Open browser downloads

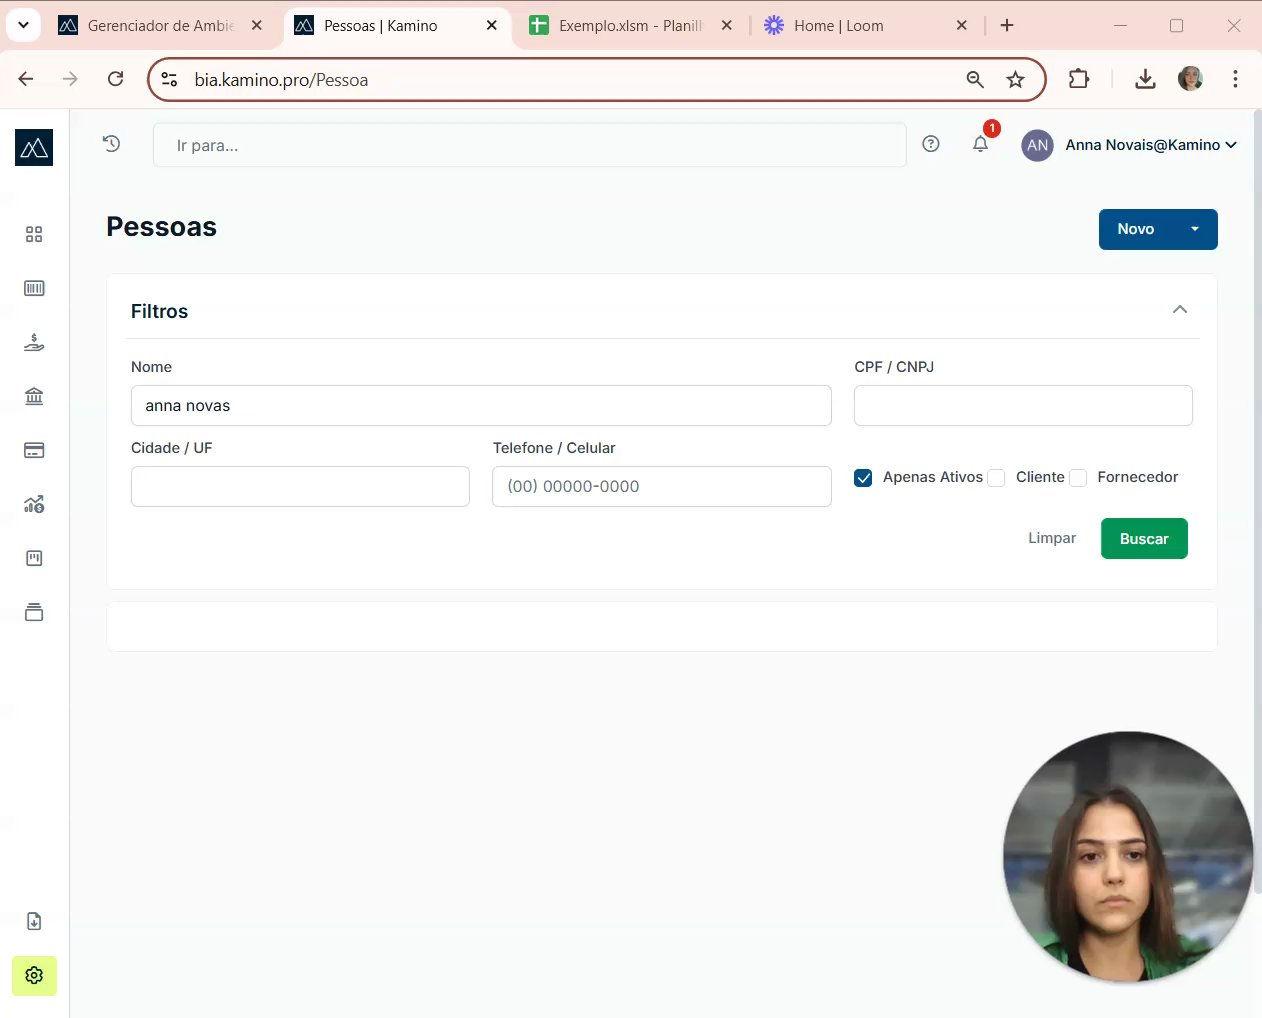pyautogui.click(x=1146, y=79)
